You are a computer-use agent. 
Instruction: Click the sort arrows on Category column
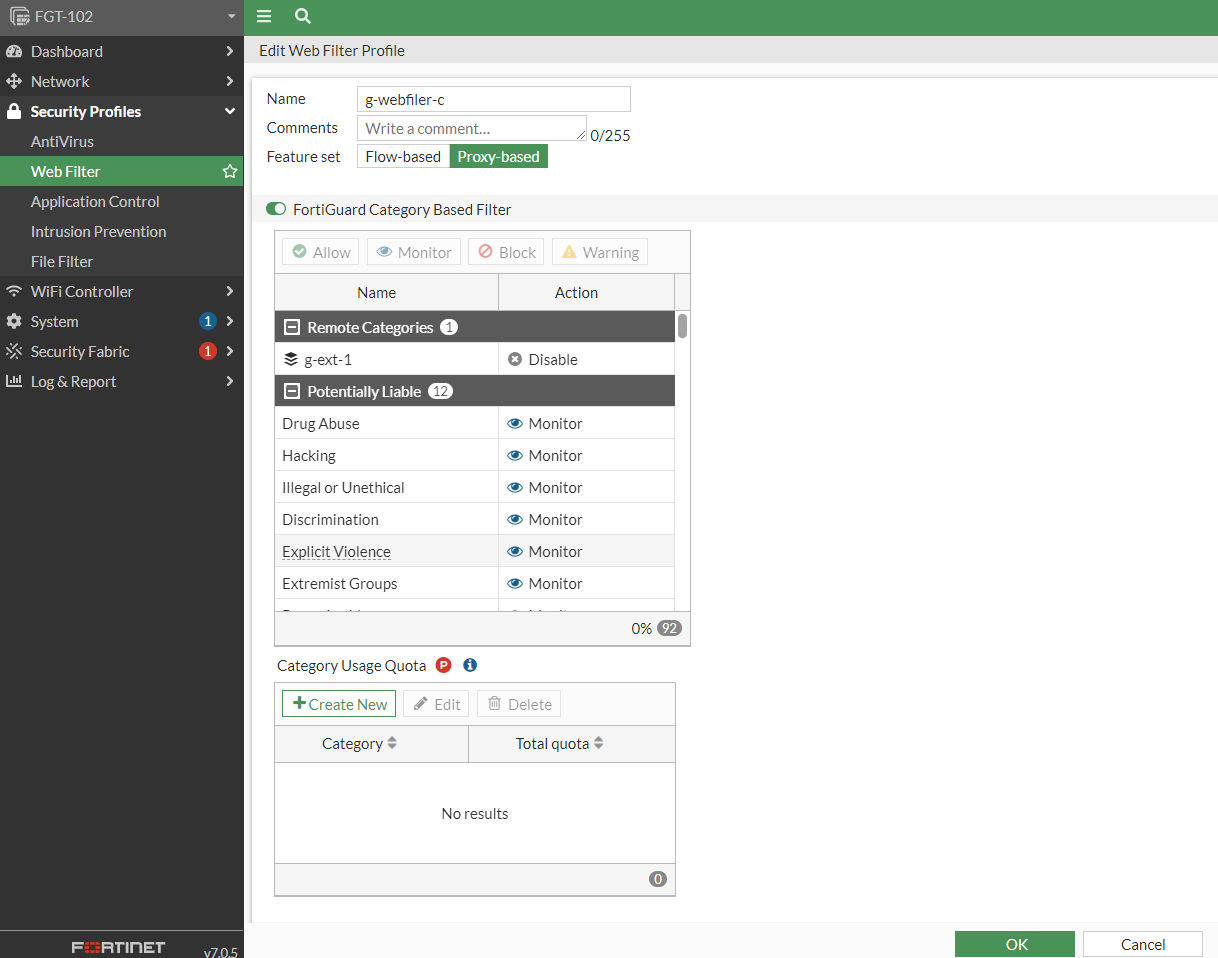click(392, 743)
